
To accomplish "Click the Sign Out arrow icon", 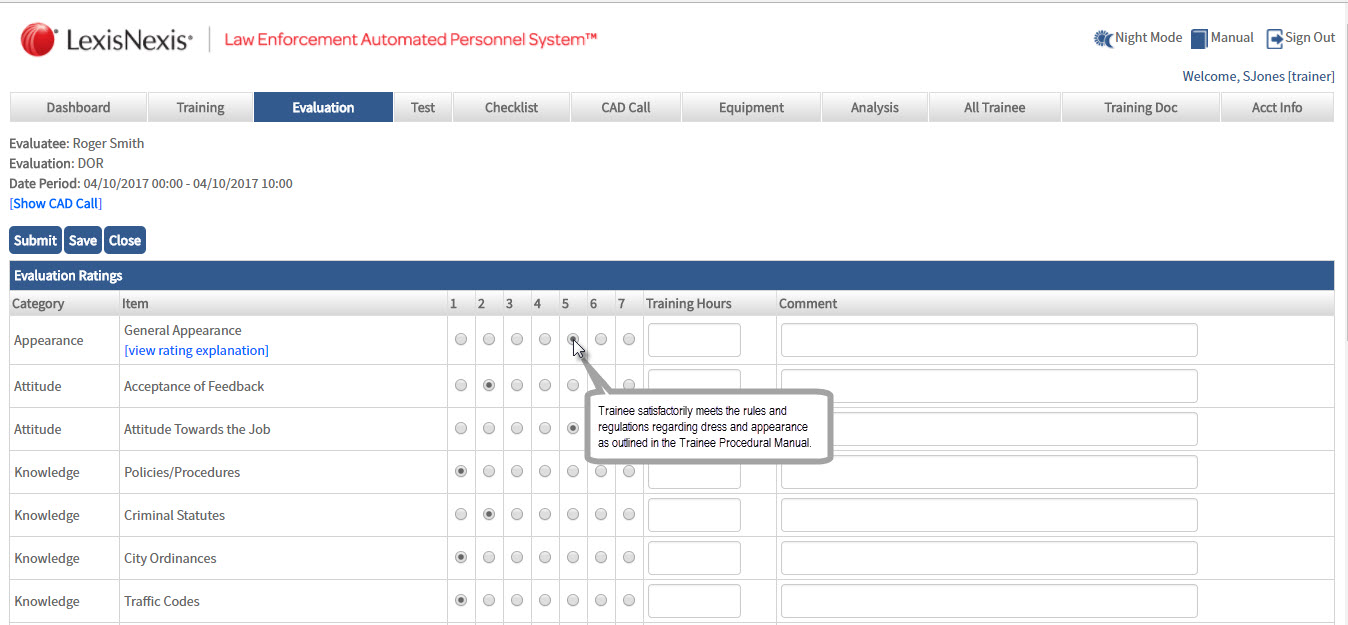I will point(1274,39).
